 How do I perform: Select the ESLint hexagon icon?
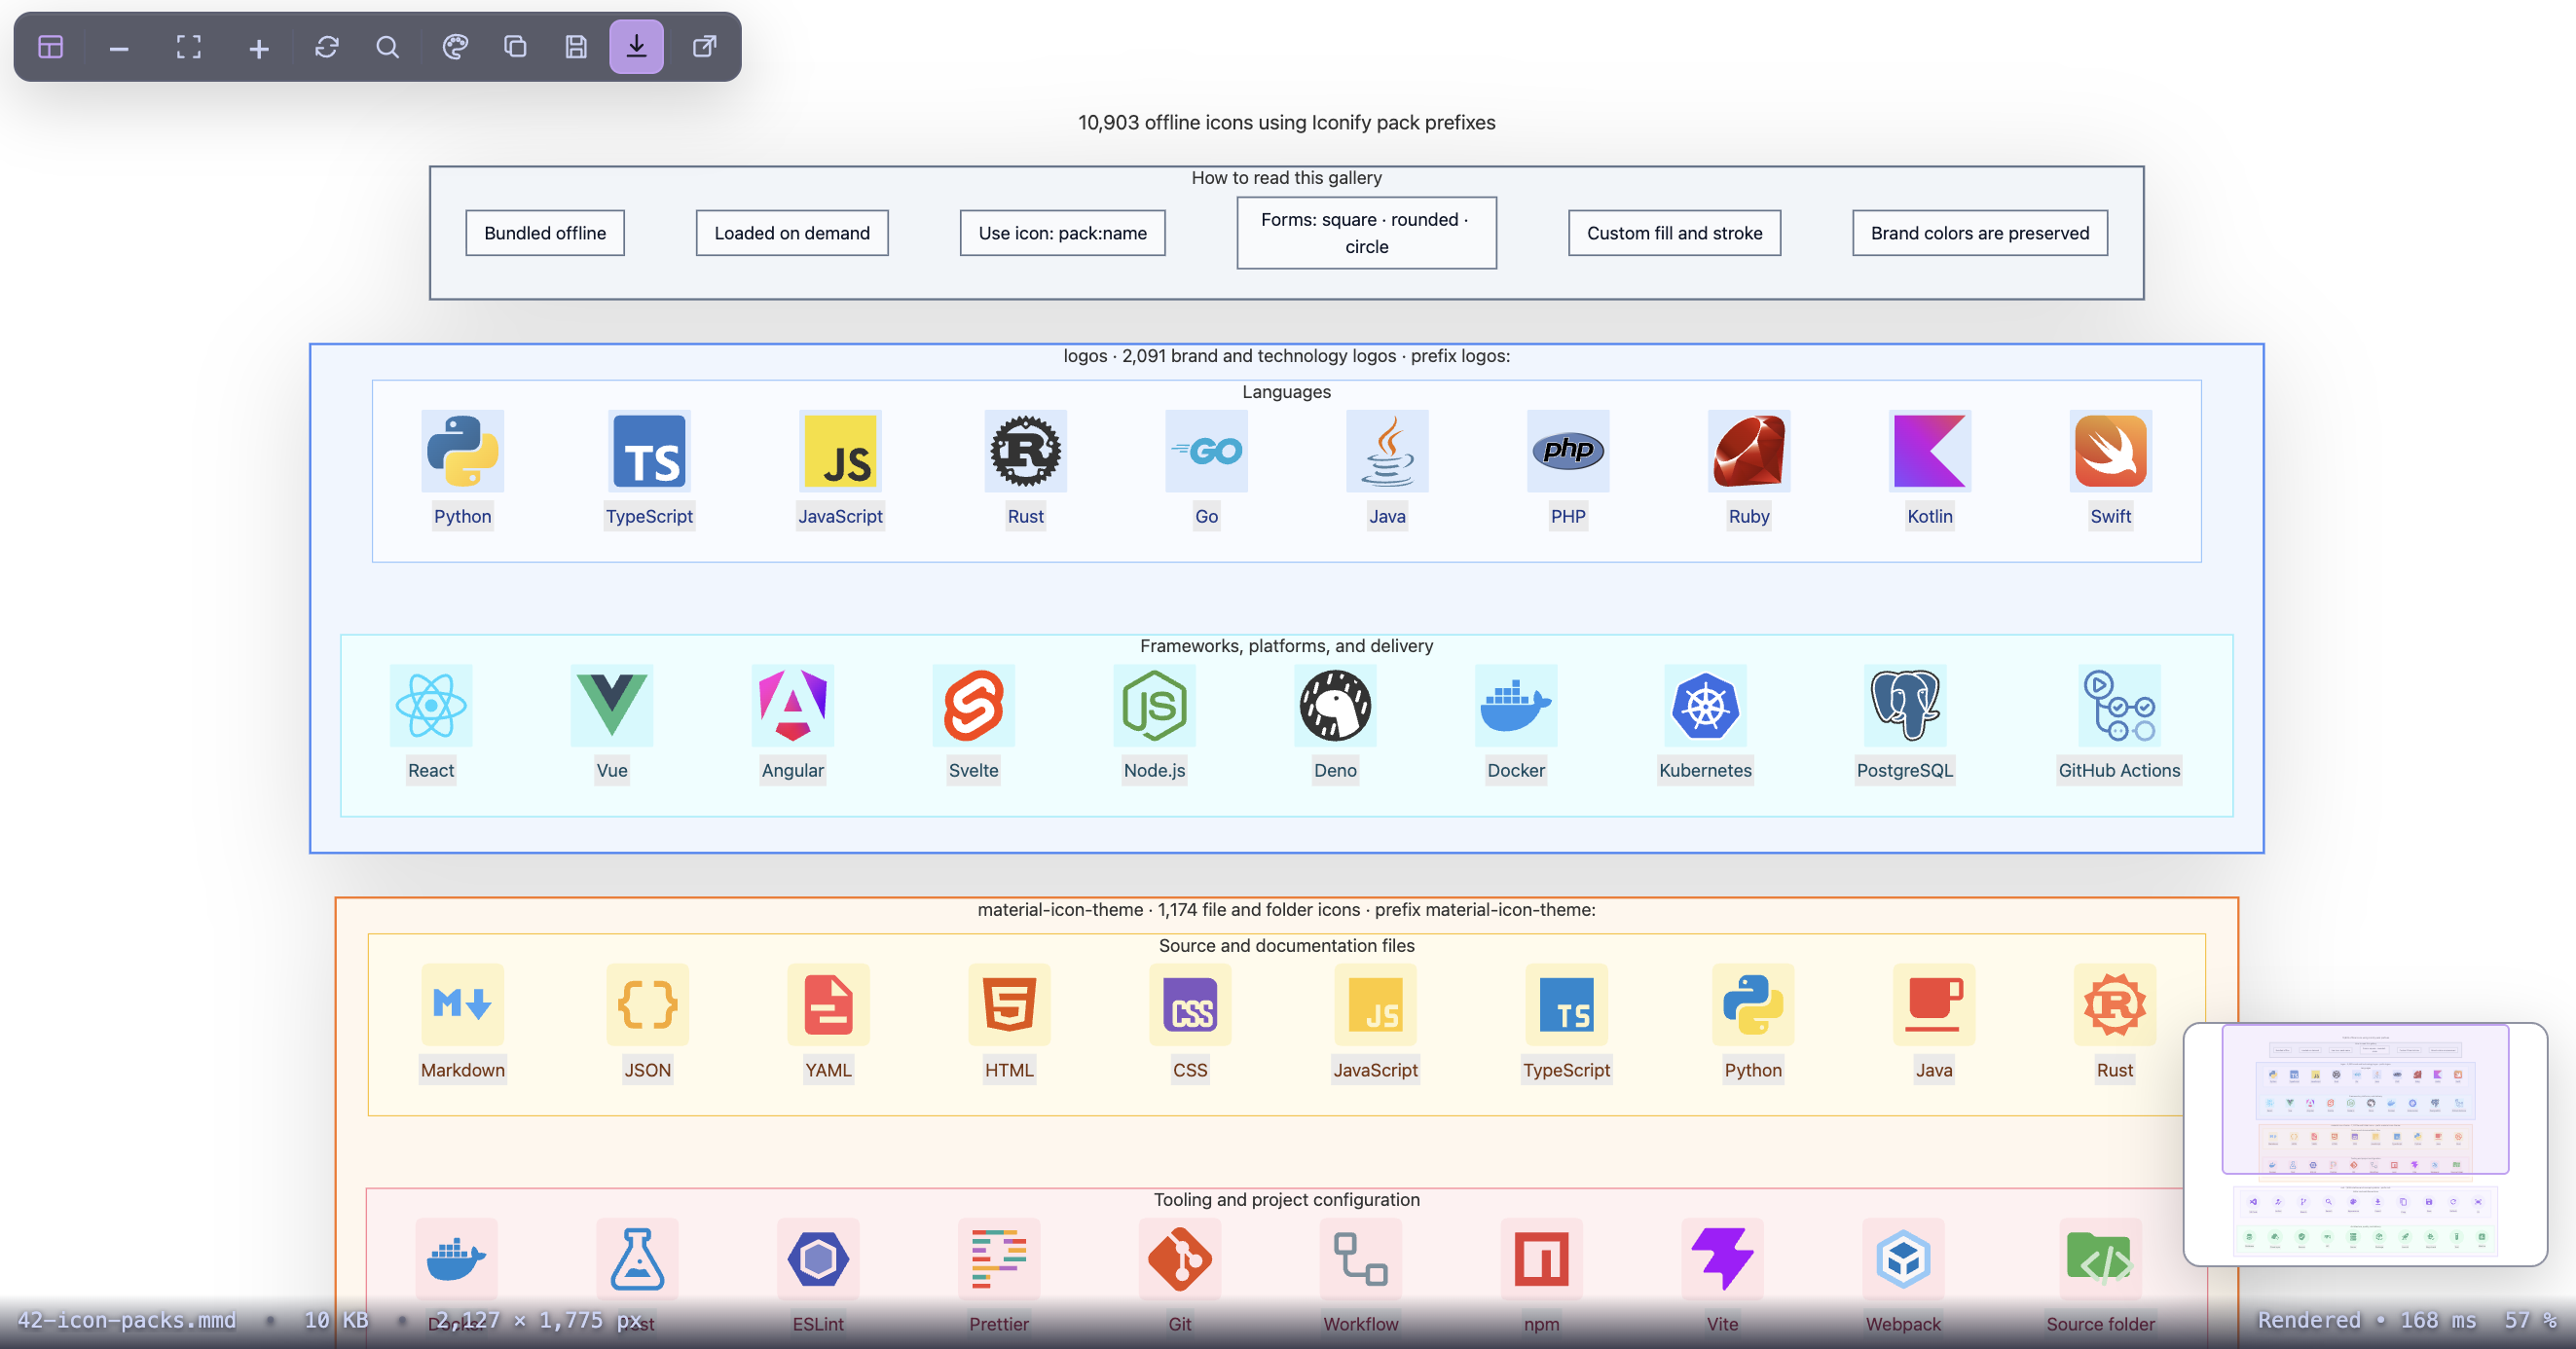818,1258
